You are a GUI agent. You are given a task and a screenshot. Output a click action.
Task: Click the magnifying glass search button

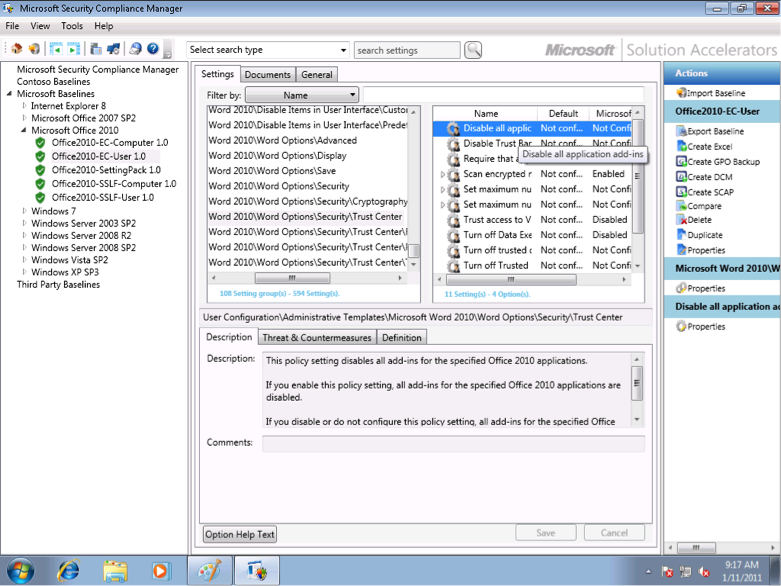click(473, 50)
